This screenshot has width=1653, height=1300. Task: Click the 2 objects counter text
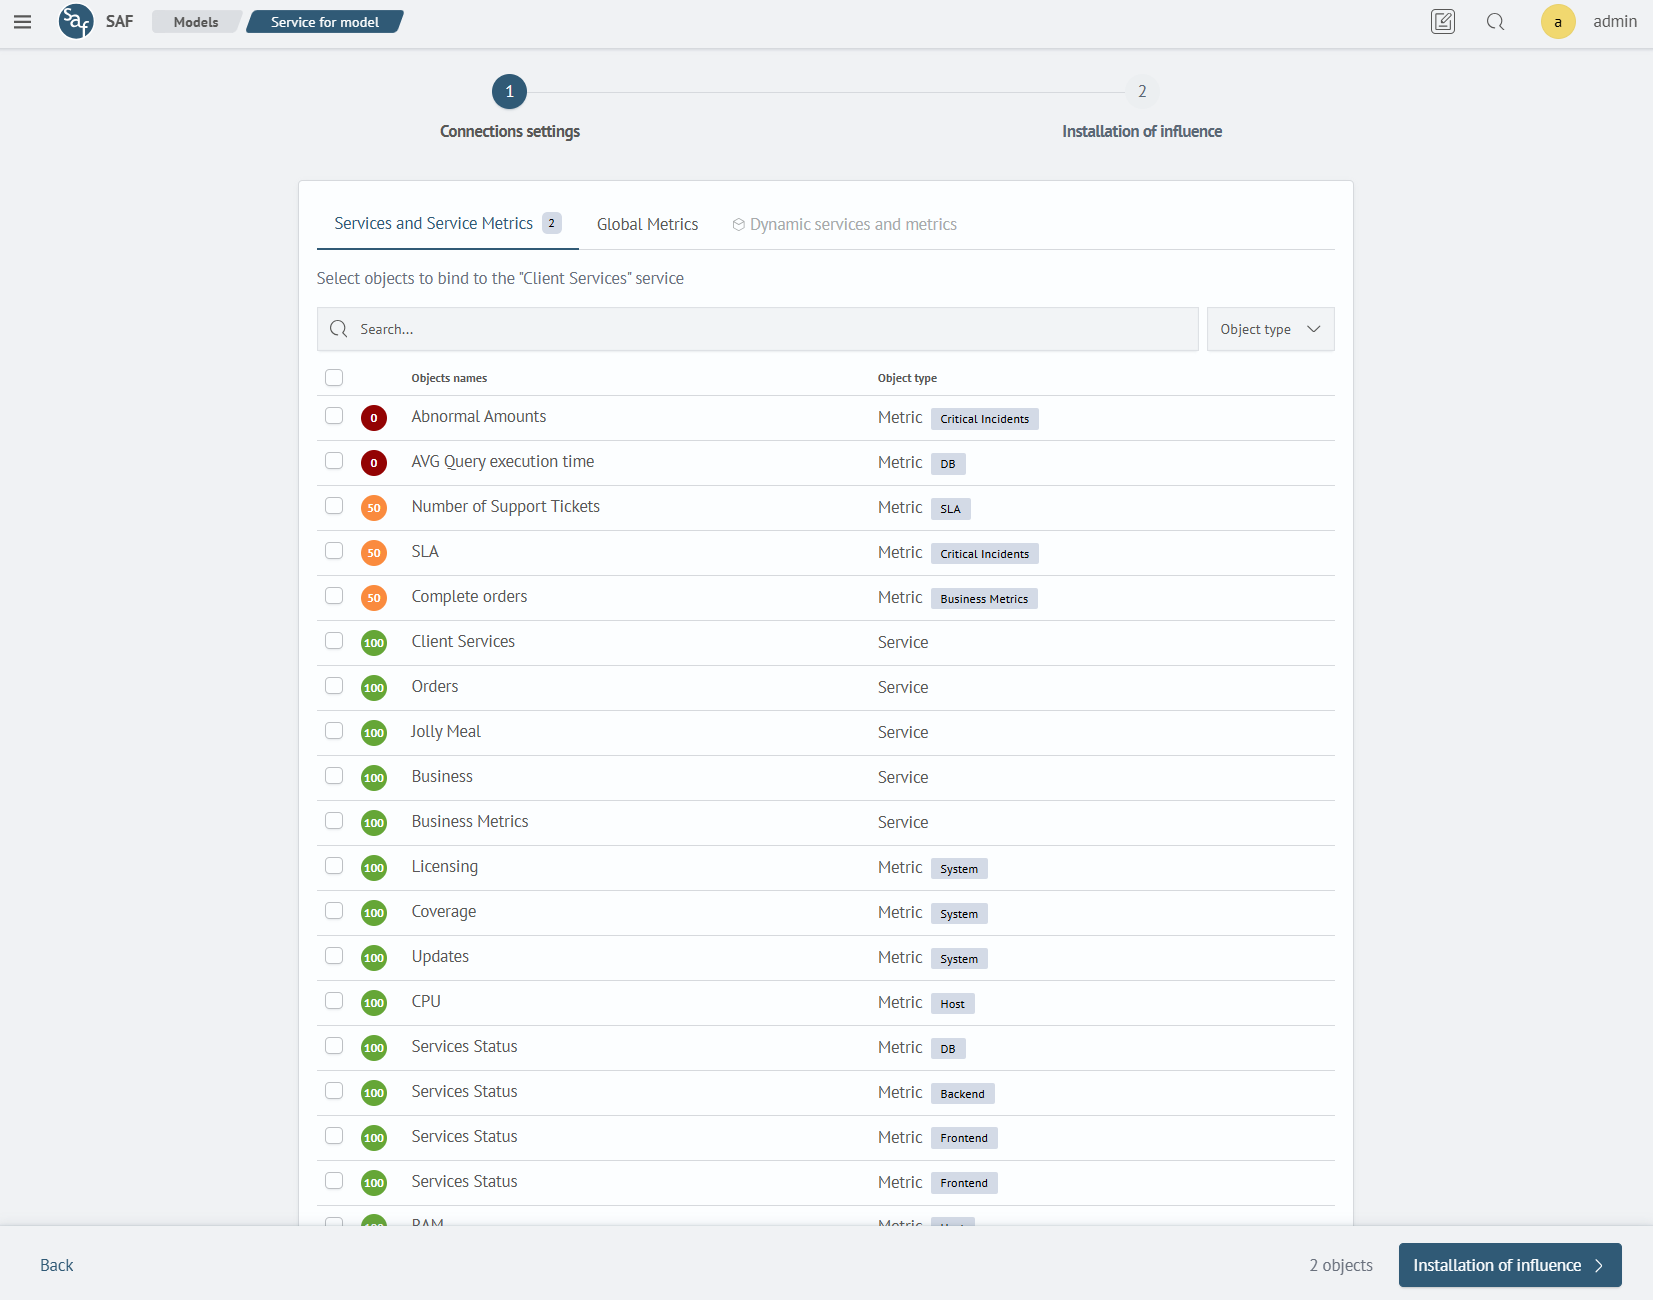1341,1265
